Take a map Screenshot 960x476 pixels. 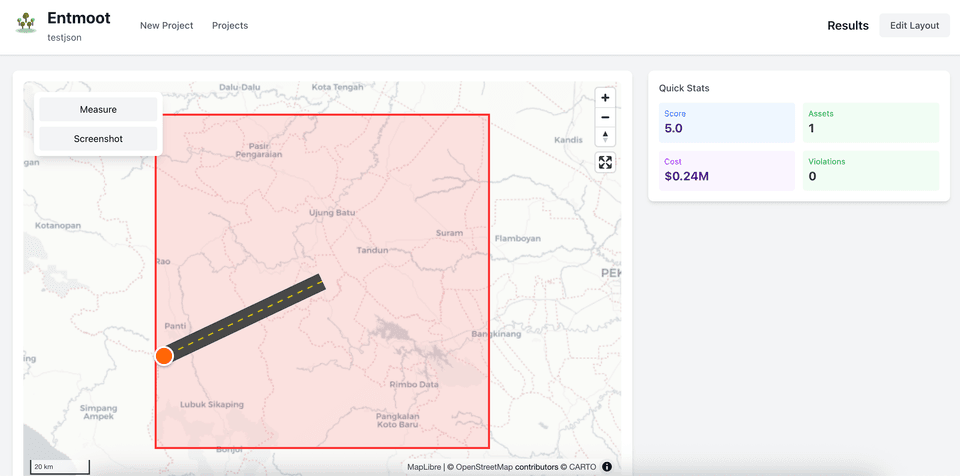click(x=98, y=139)
